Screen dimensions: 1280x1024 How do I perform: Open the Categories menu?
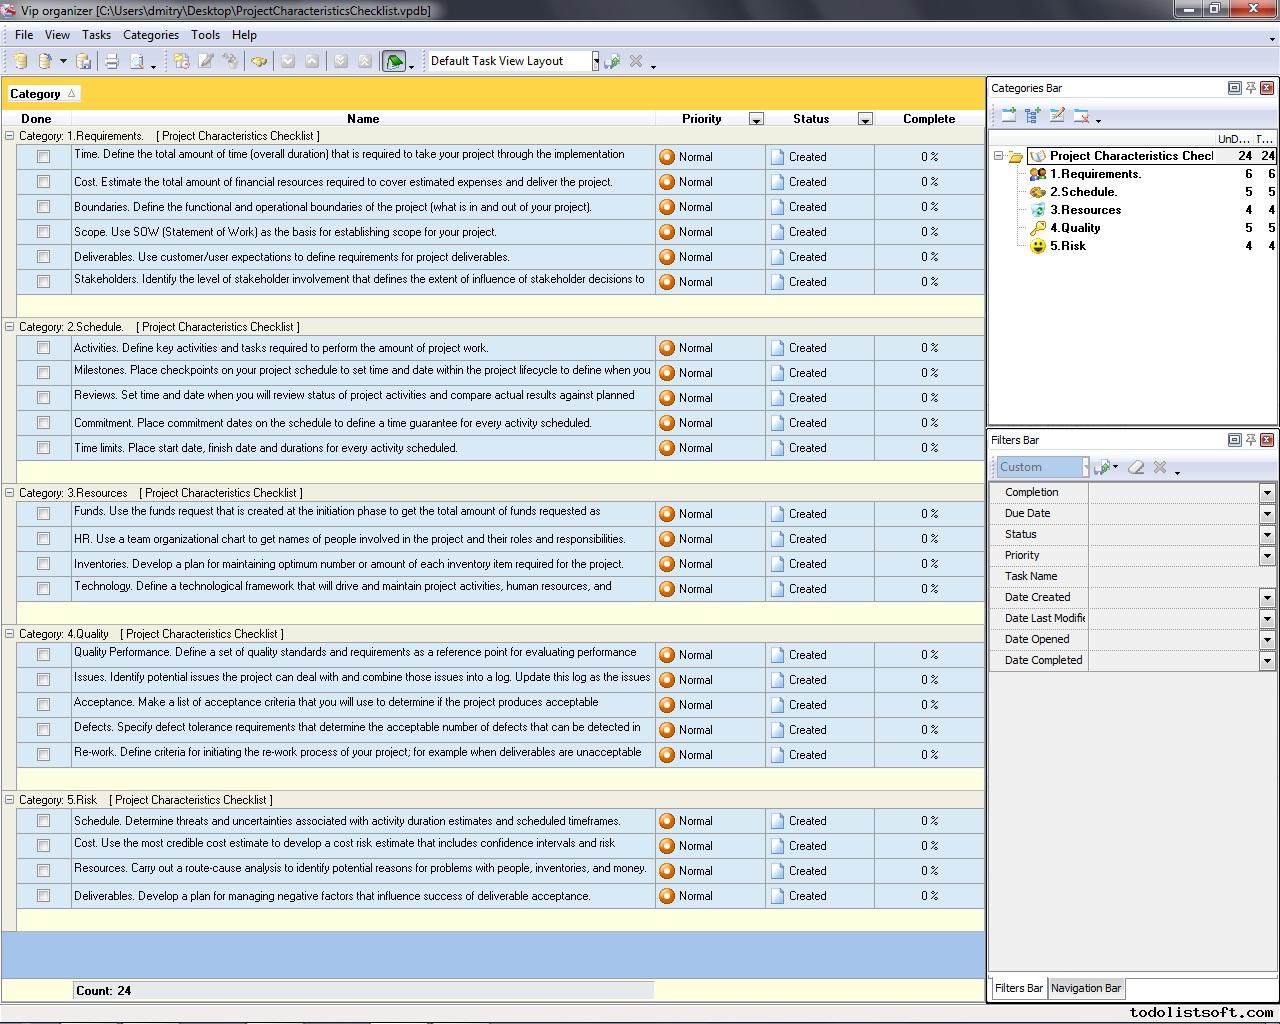(x=150, y=35)
